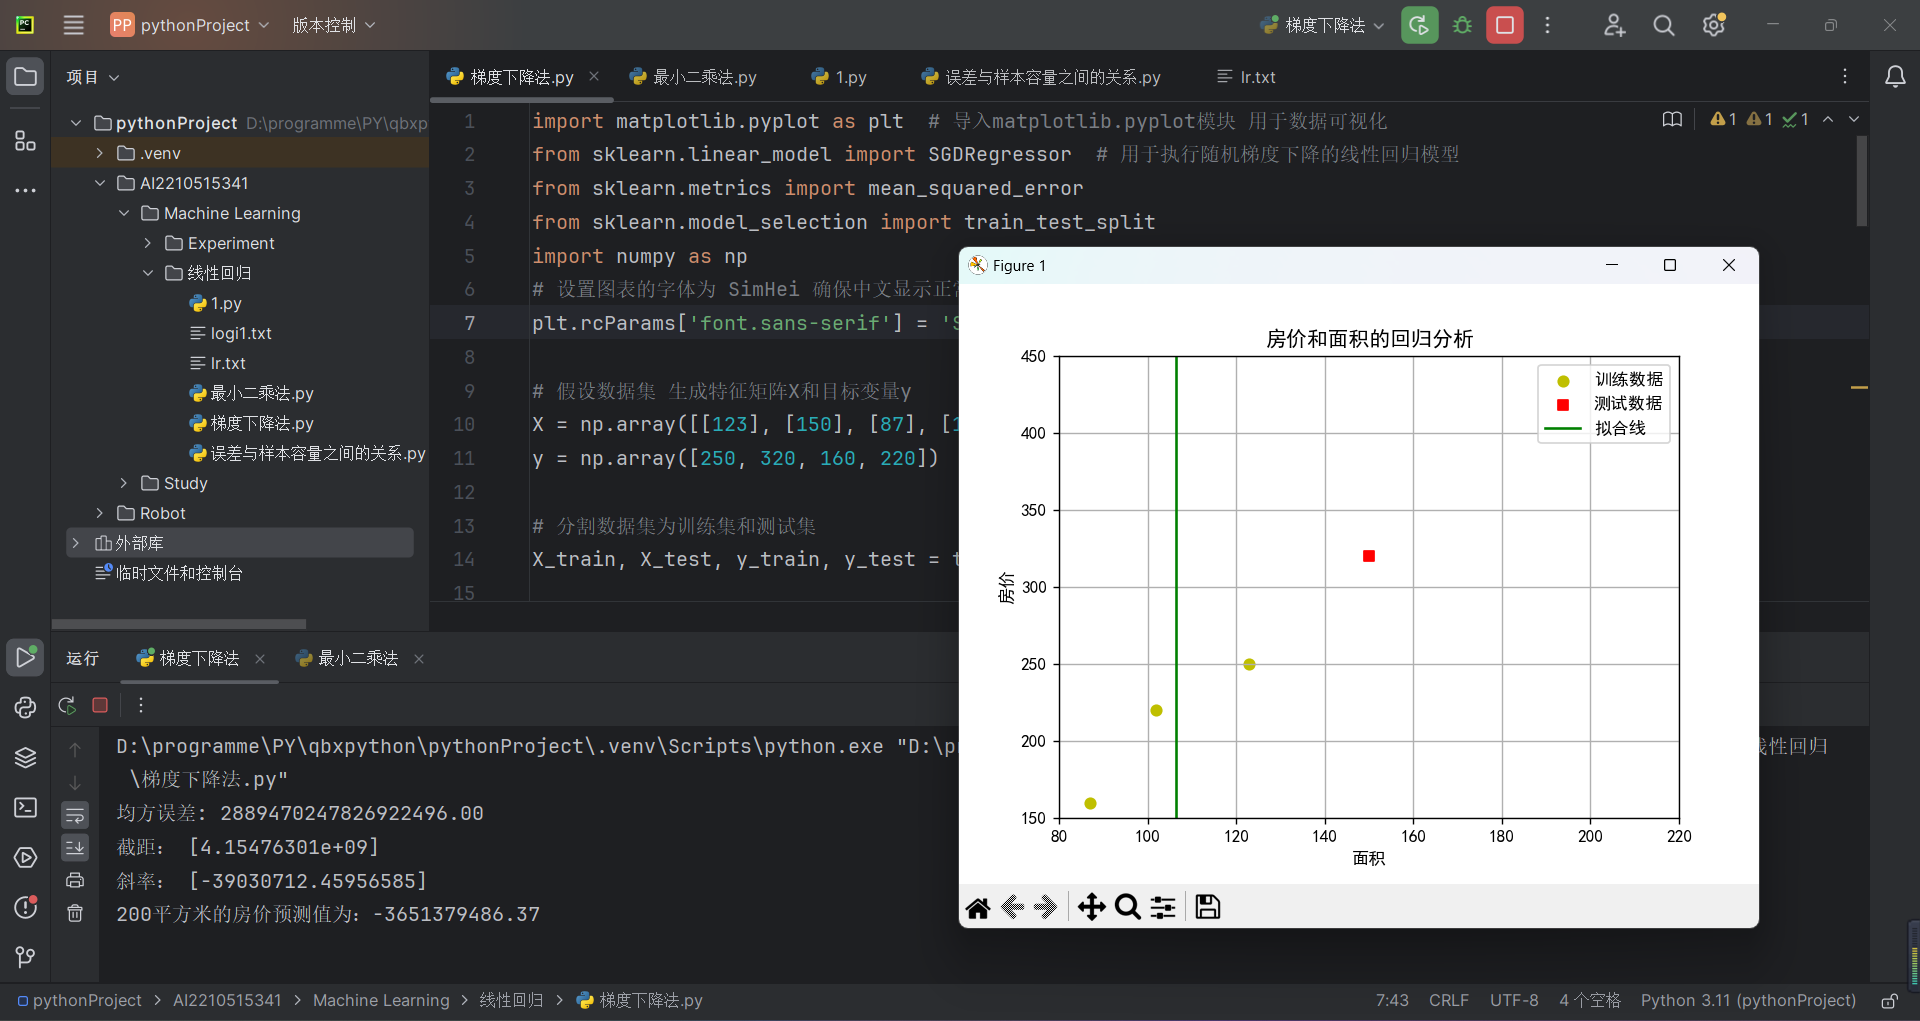Expand the .venv folder
The width and height of the screenshot is (1920, 1021).
[99, 153]
